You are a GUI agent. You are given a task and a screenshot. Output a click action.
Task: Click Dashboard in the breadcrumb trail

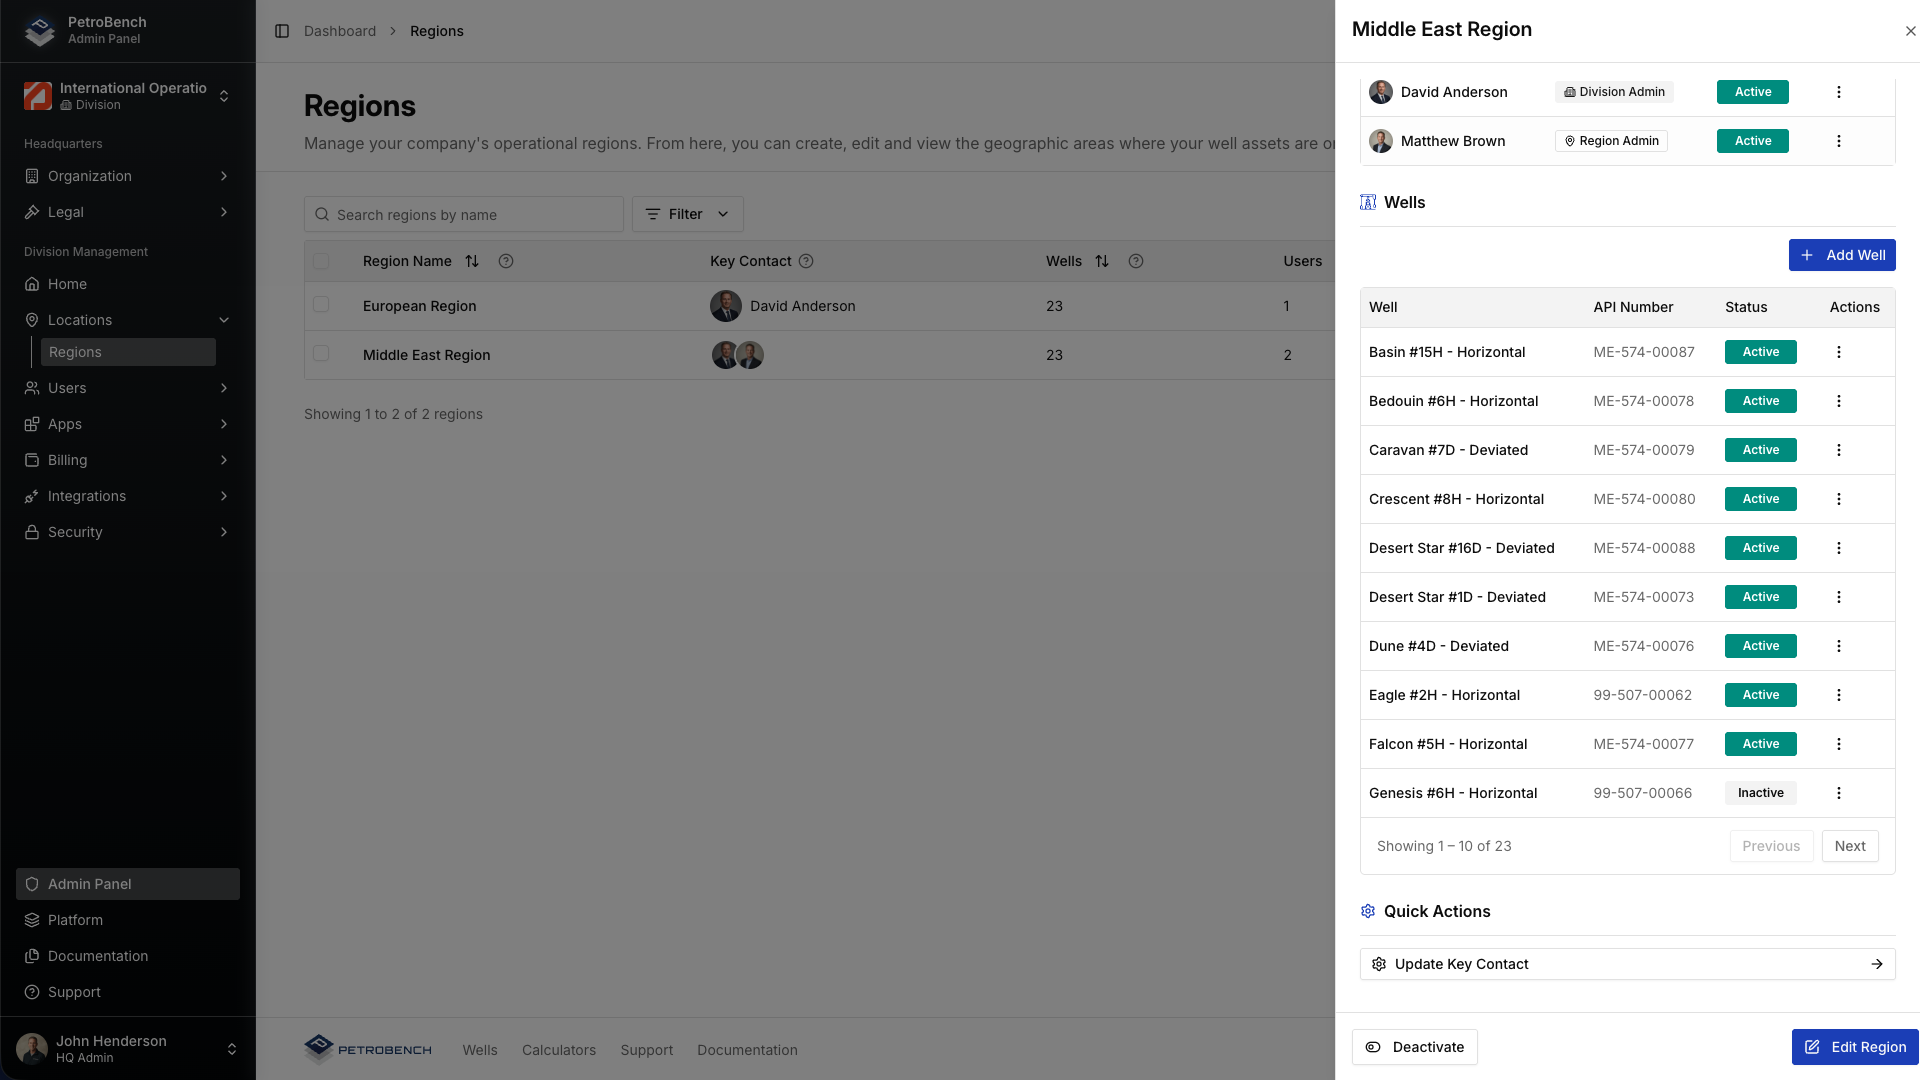coord(340,31)
